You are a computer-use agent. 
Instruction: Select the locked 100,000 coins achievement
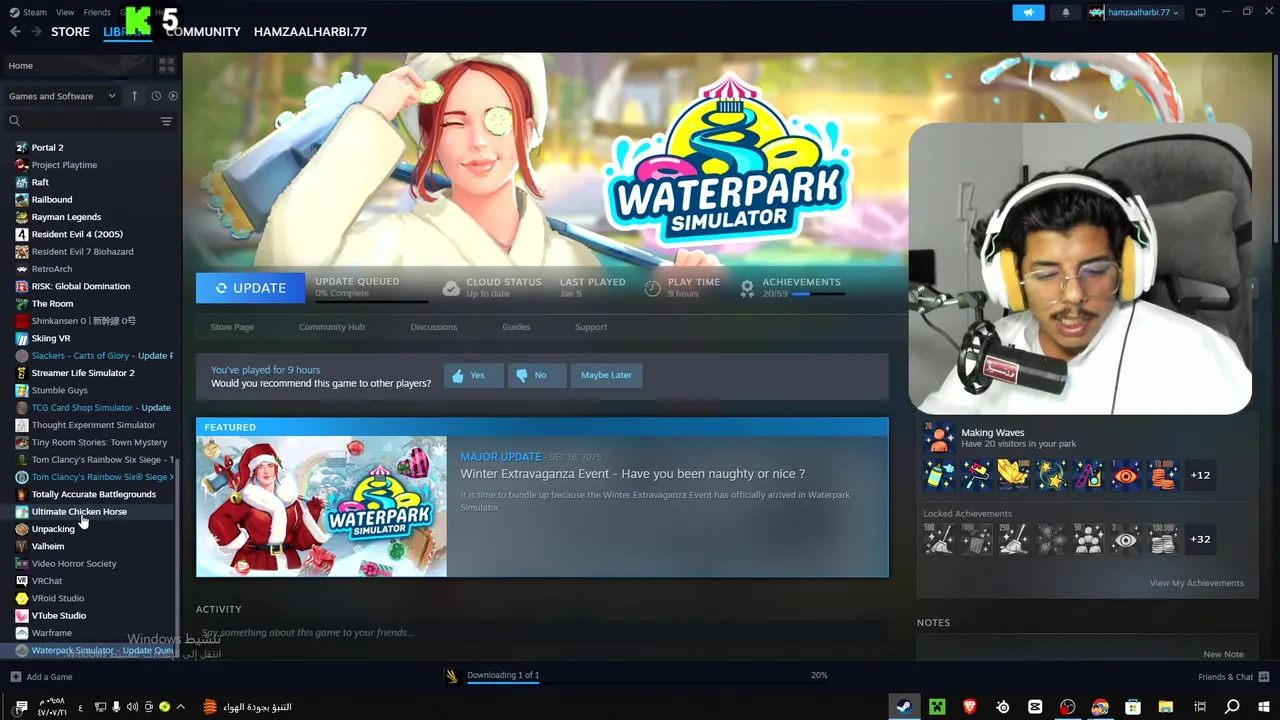tap(1162, 539)
